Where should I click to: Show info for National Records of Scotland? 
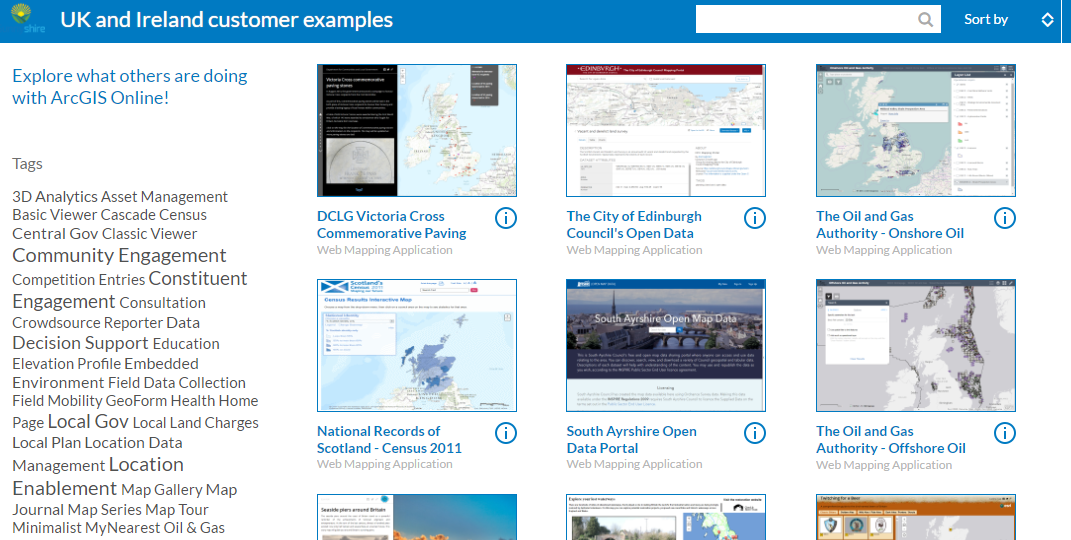[x=505, y=433]
